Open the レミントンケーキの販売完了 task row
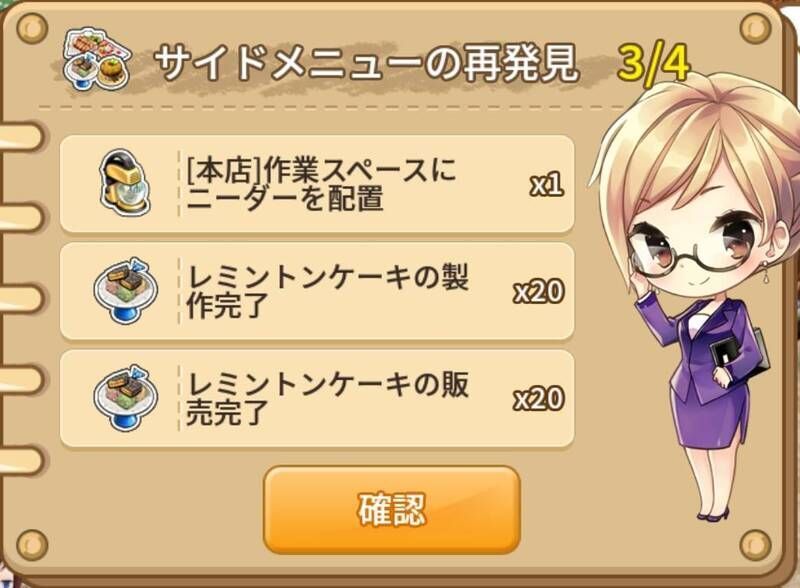 [x=317, y=398]
